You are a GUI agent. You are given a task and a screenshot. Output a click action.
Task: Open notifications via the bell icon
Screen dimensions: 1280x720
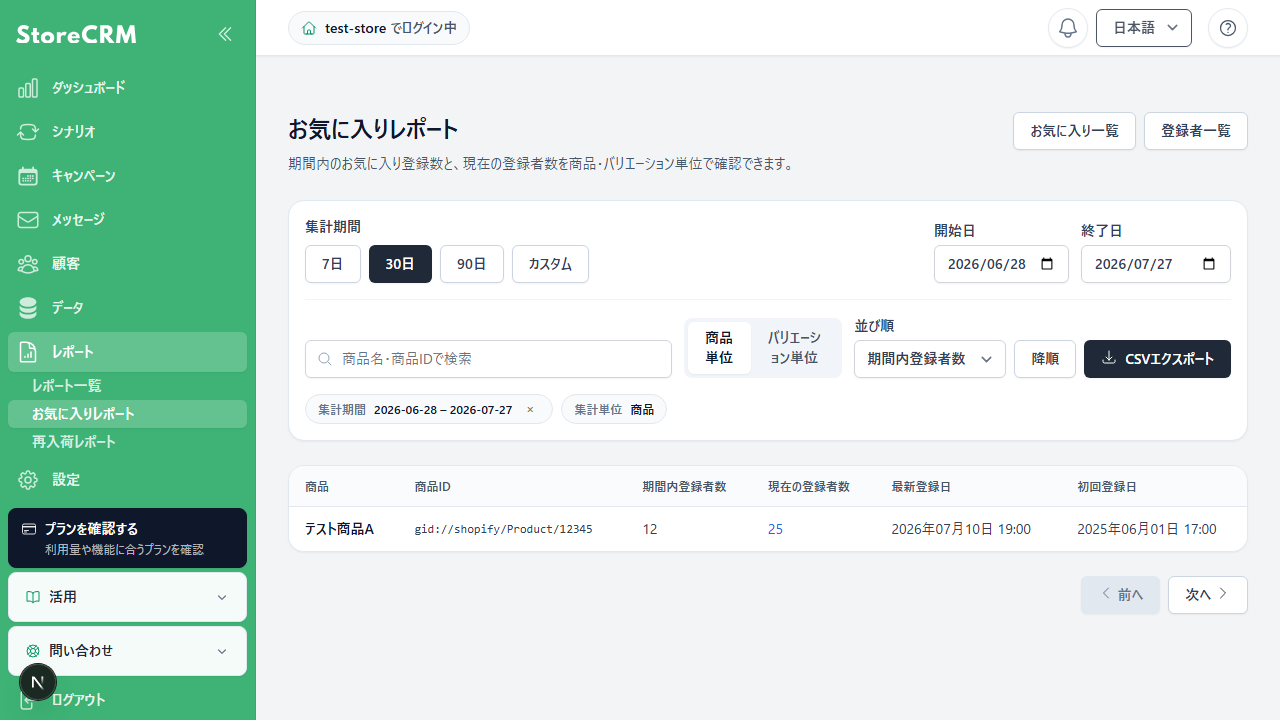(x=1068, y=28)
